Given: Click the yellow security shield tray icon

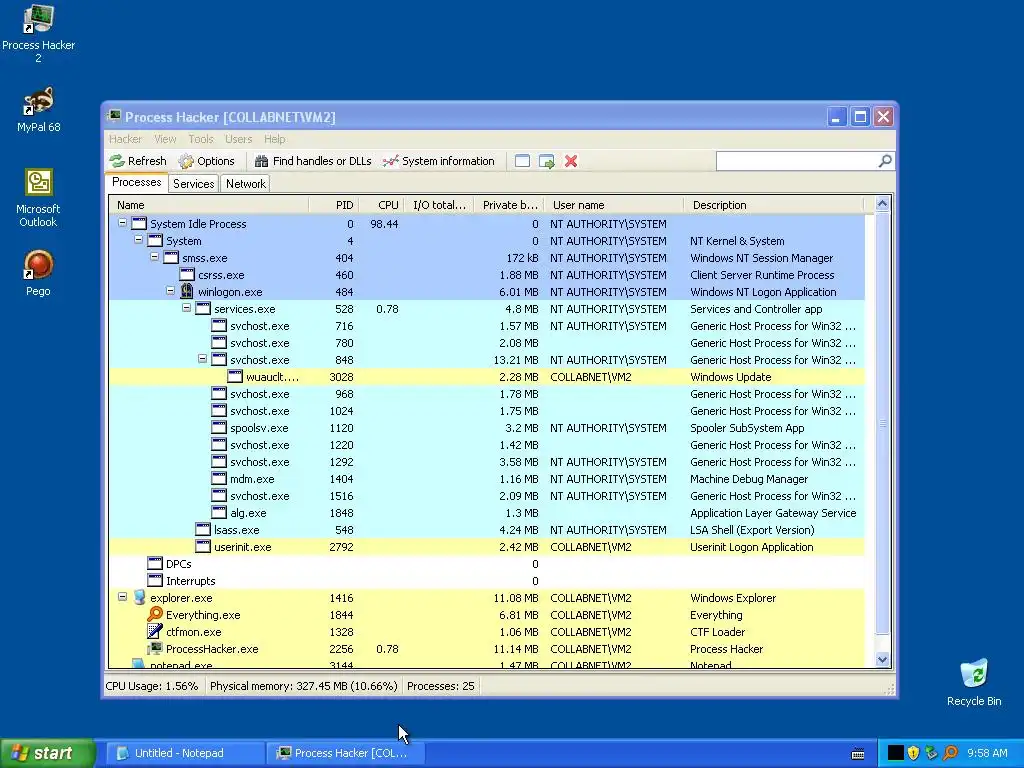Looking at the screenshot, I should 914,753.
